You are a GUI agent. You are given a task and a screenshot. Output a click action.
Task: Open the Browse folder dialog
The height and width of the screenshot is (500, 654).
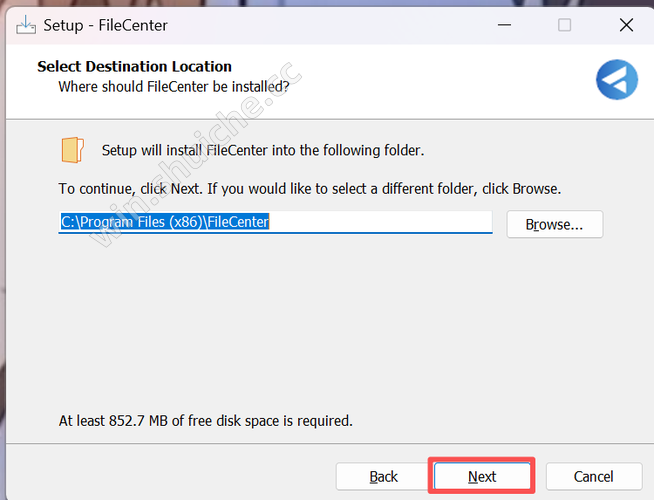tap(554, 224)
